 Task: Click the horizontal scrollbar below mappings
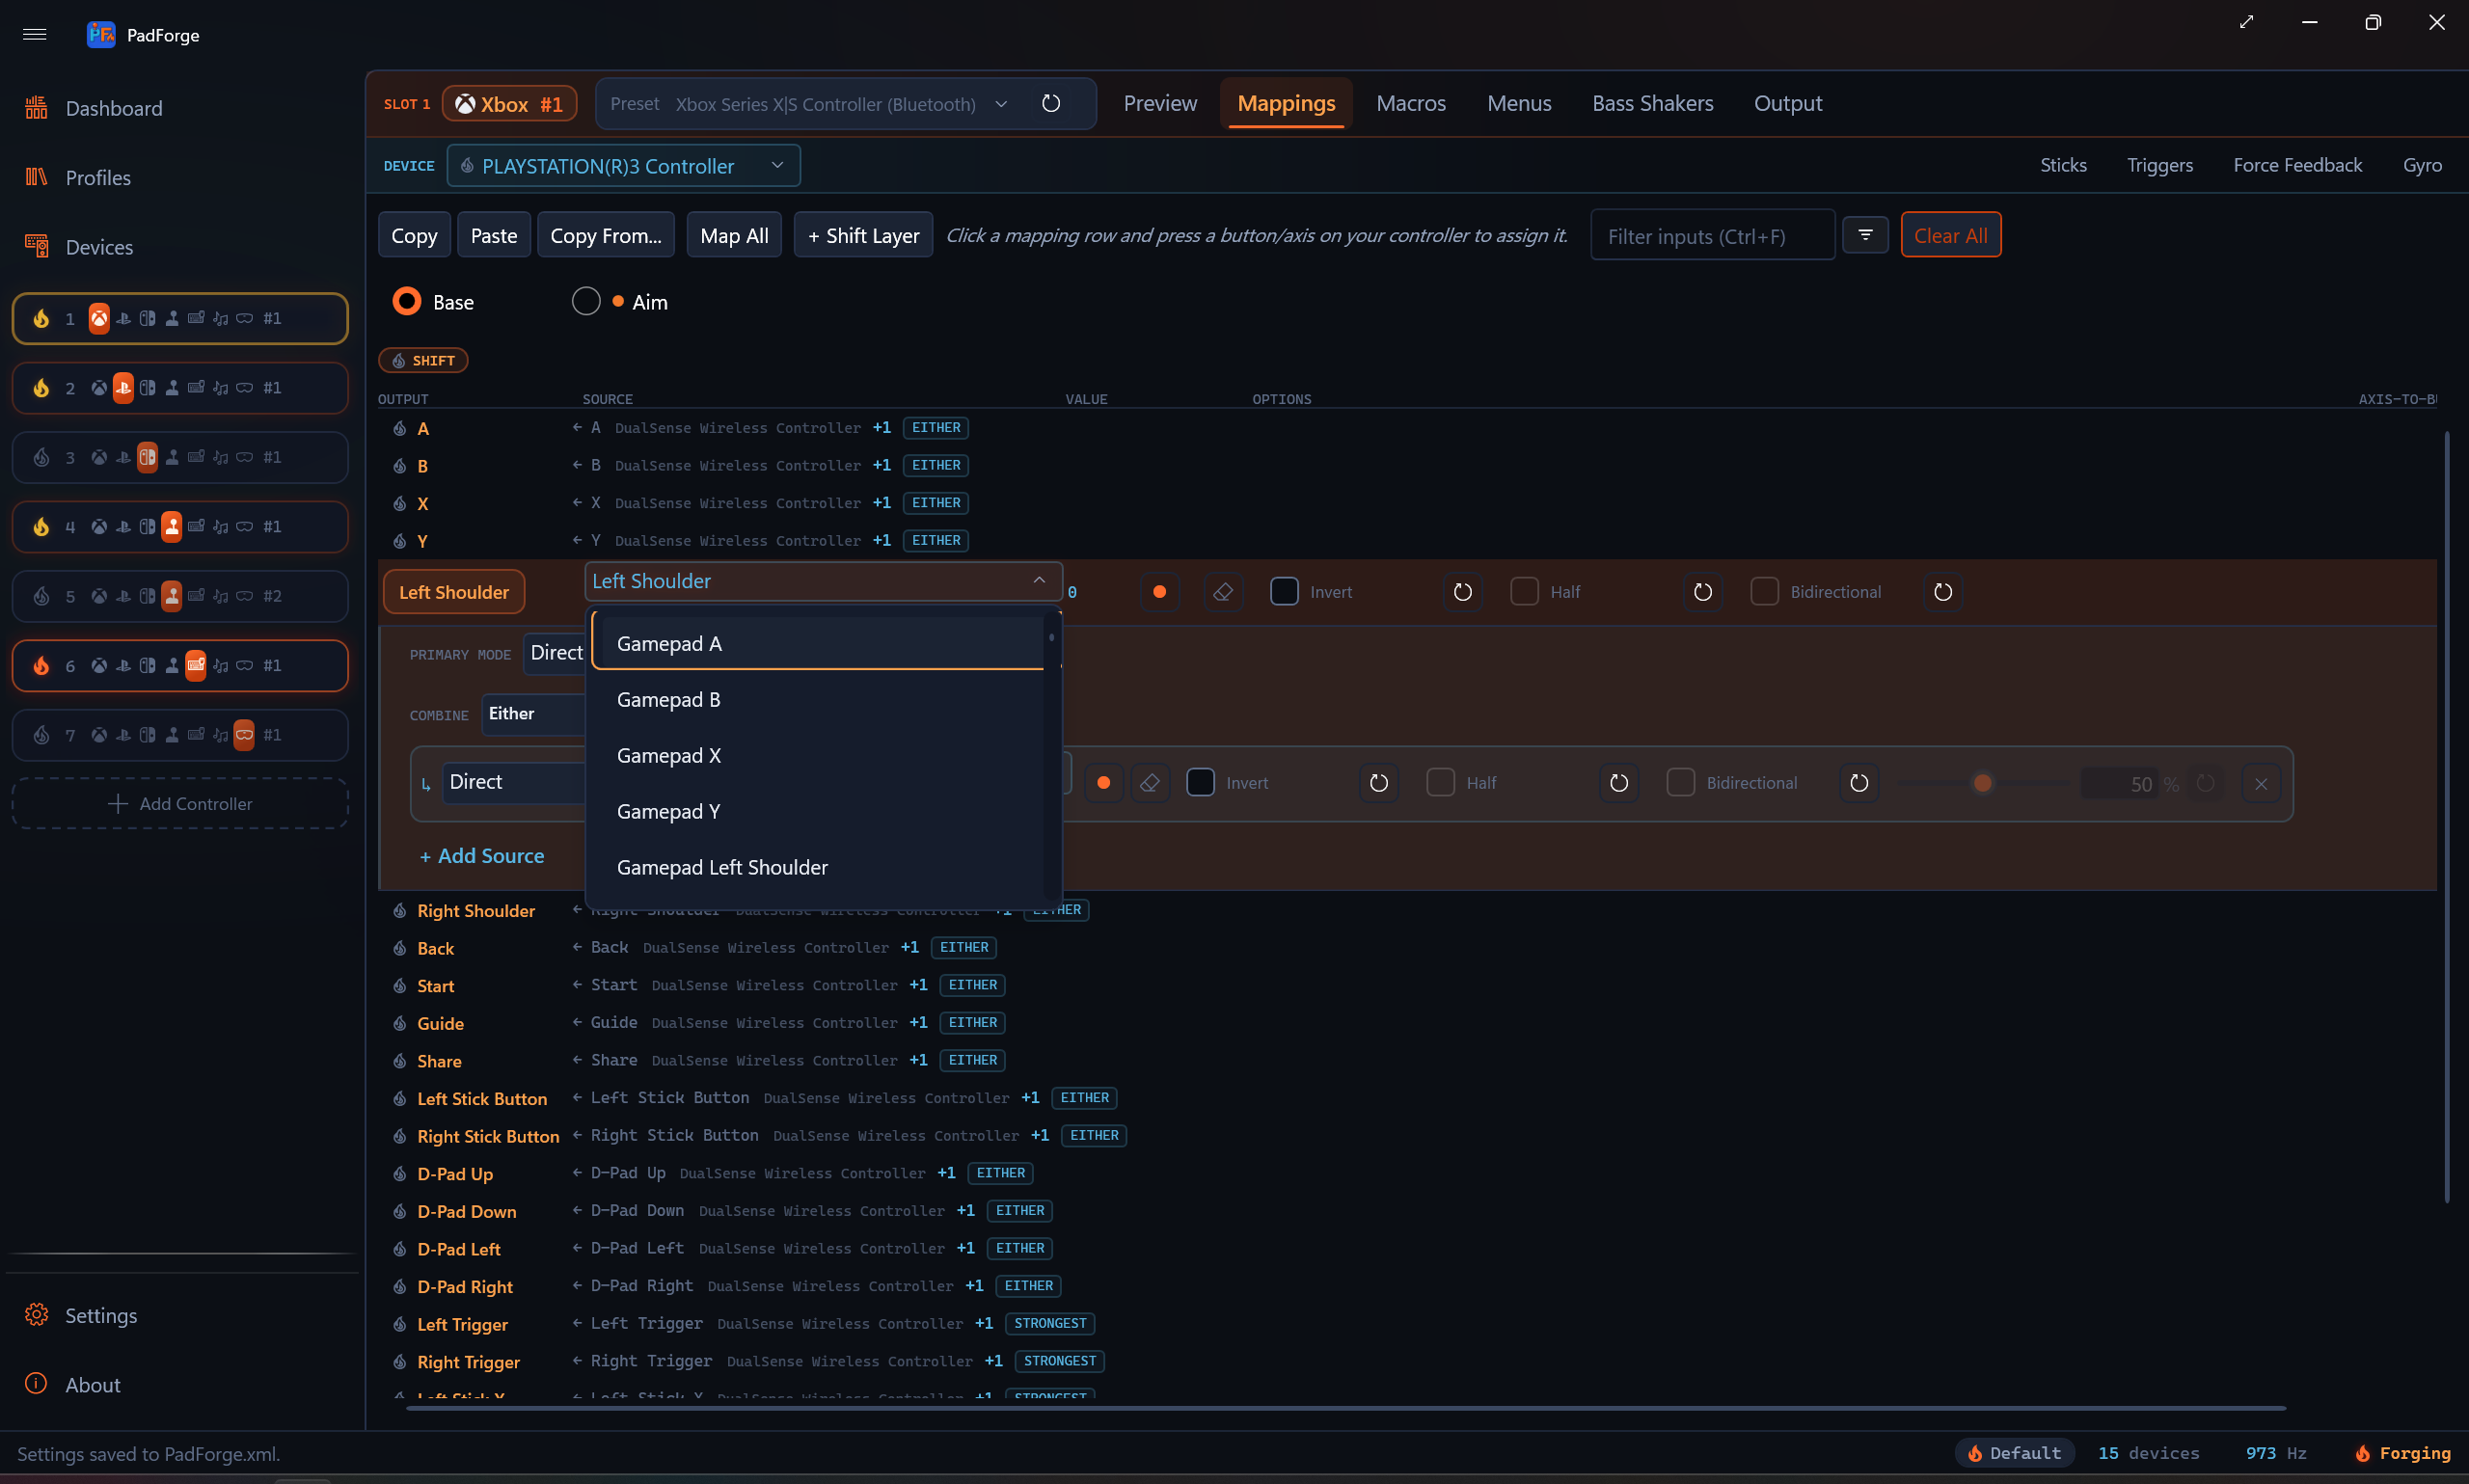(1346, 1408)
